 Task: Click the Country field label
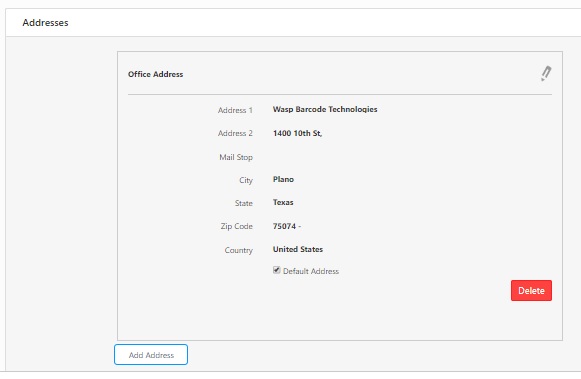click(238, 250)
